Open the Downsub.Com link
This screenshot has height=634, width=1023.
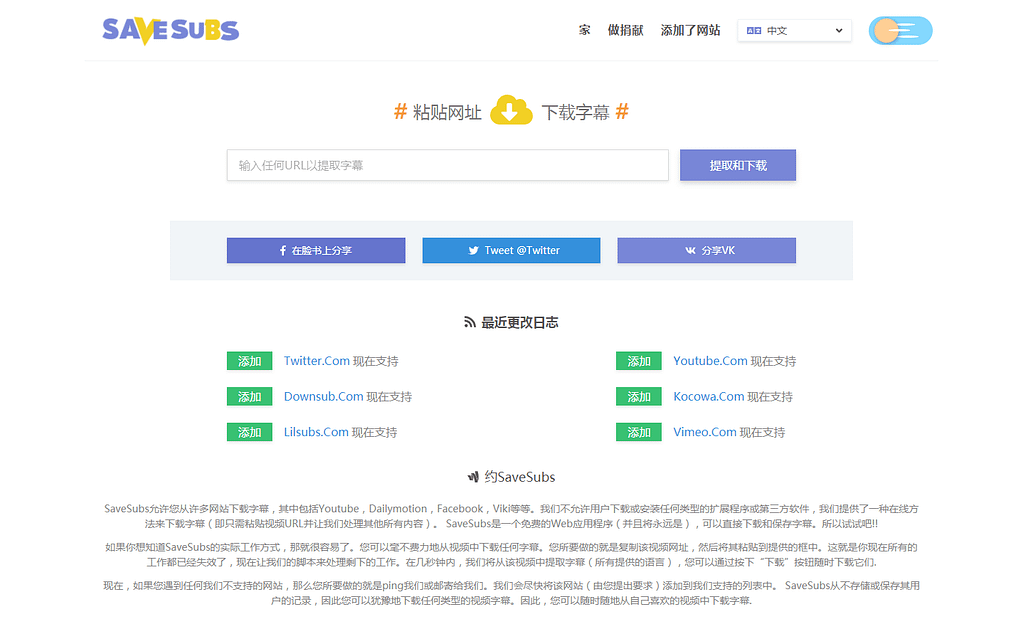(323, 397)
